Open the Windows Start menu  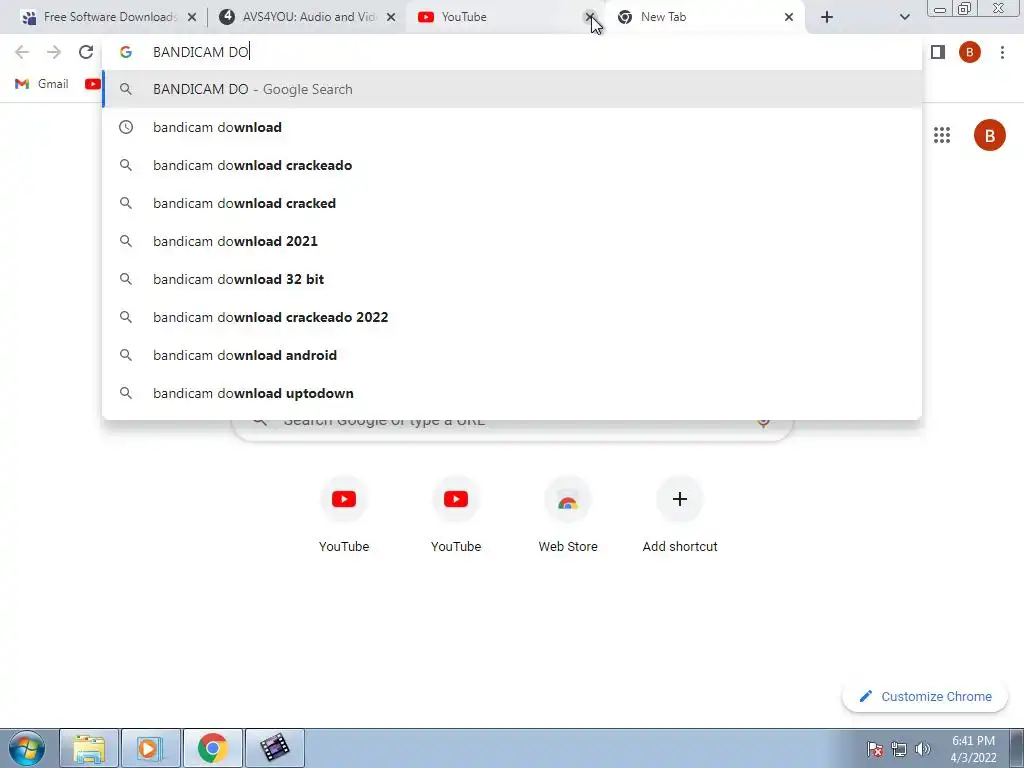click(27, 748)
